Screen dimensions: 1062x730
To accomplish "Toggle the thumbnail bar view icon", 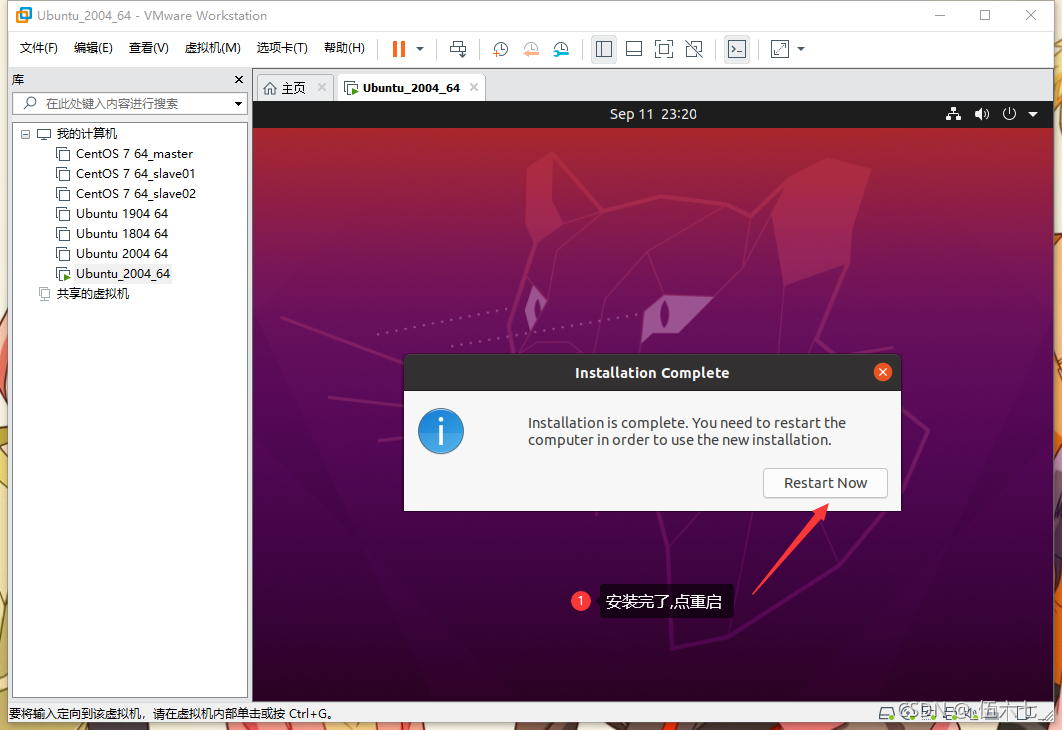I will (634, 49).
